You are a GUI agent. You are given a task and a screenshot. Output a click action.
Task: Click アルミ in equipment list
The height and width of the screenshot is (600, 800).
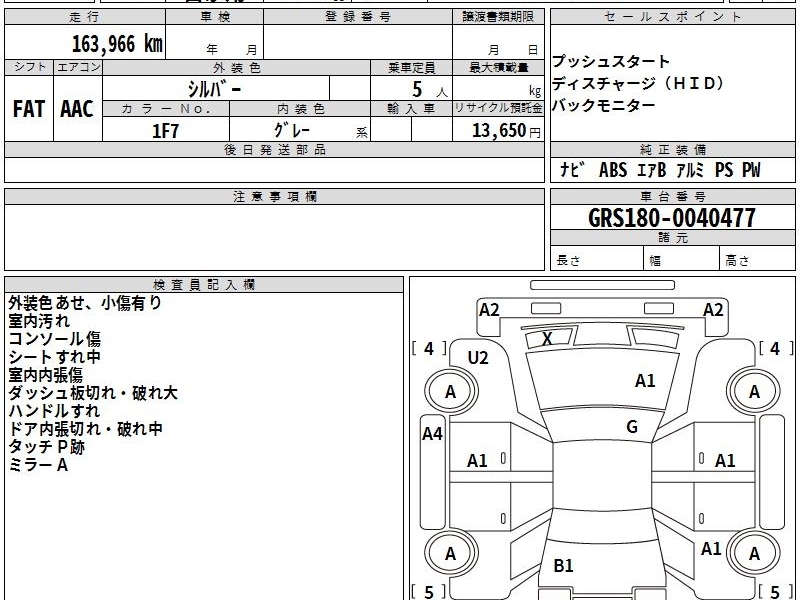click(x=690, y=170)
